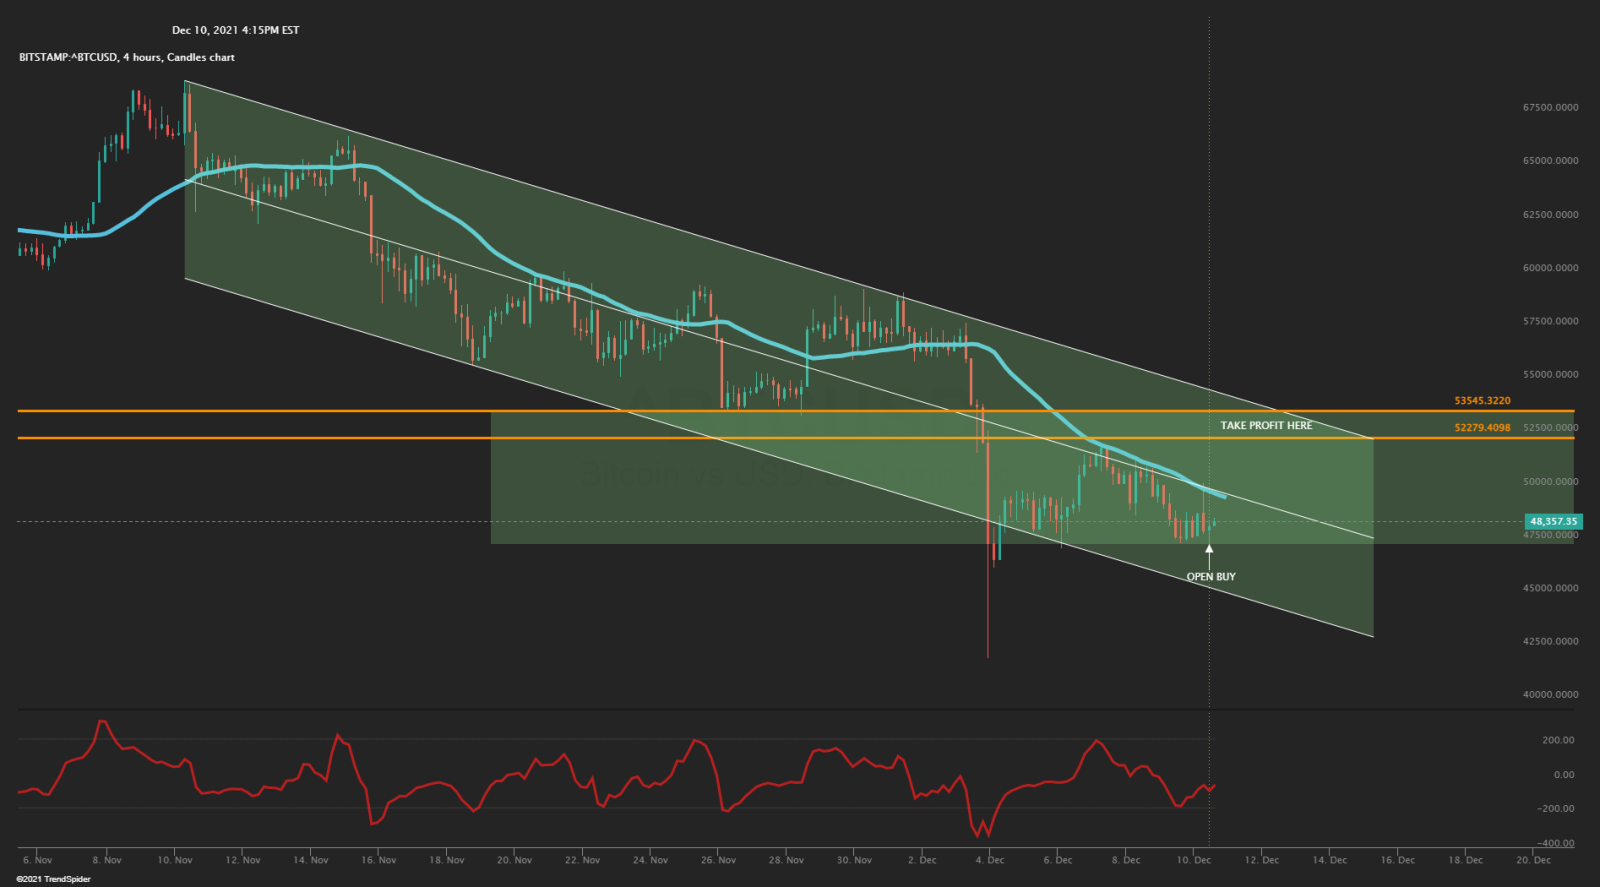Click the 40000.0000 price axis label
The width and height of the screenshot is (1600, 887).
[1551, 695]
